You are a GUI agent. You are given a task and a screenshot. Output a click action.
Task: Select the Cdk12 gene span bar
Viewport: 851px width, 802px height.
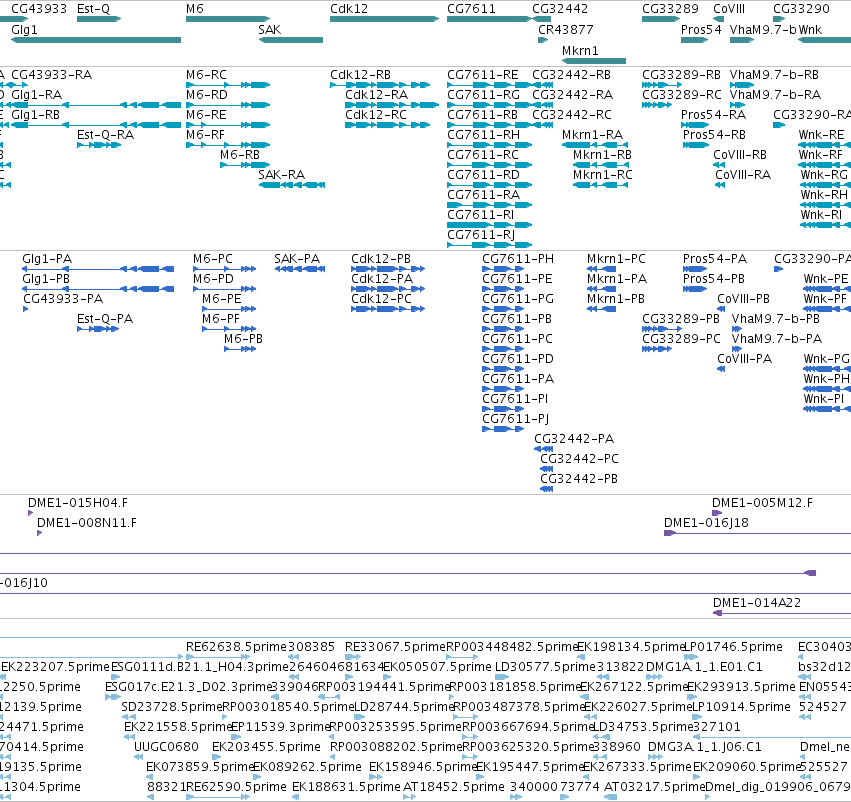[384, 19]
